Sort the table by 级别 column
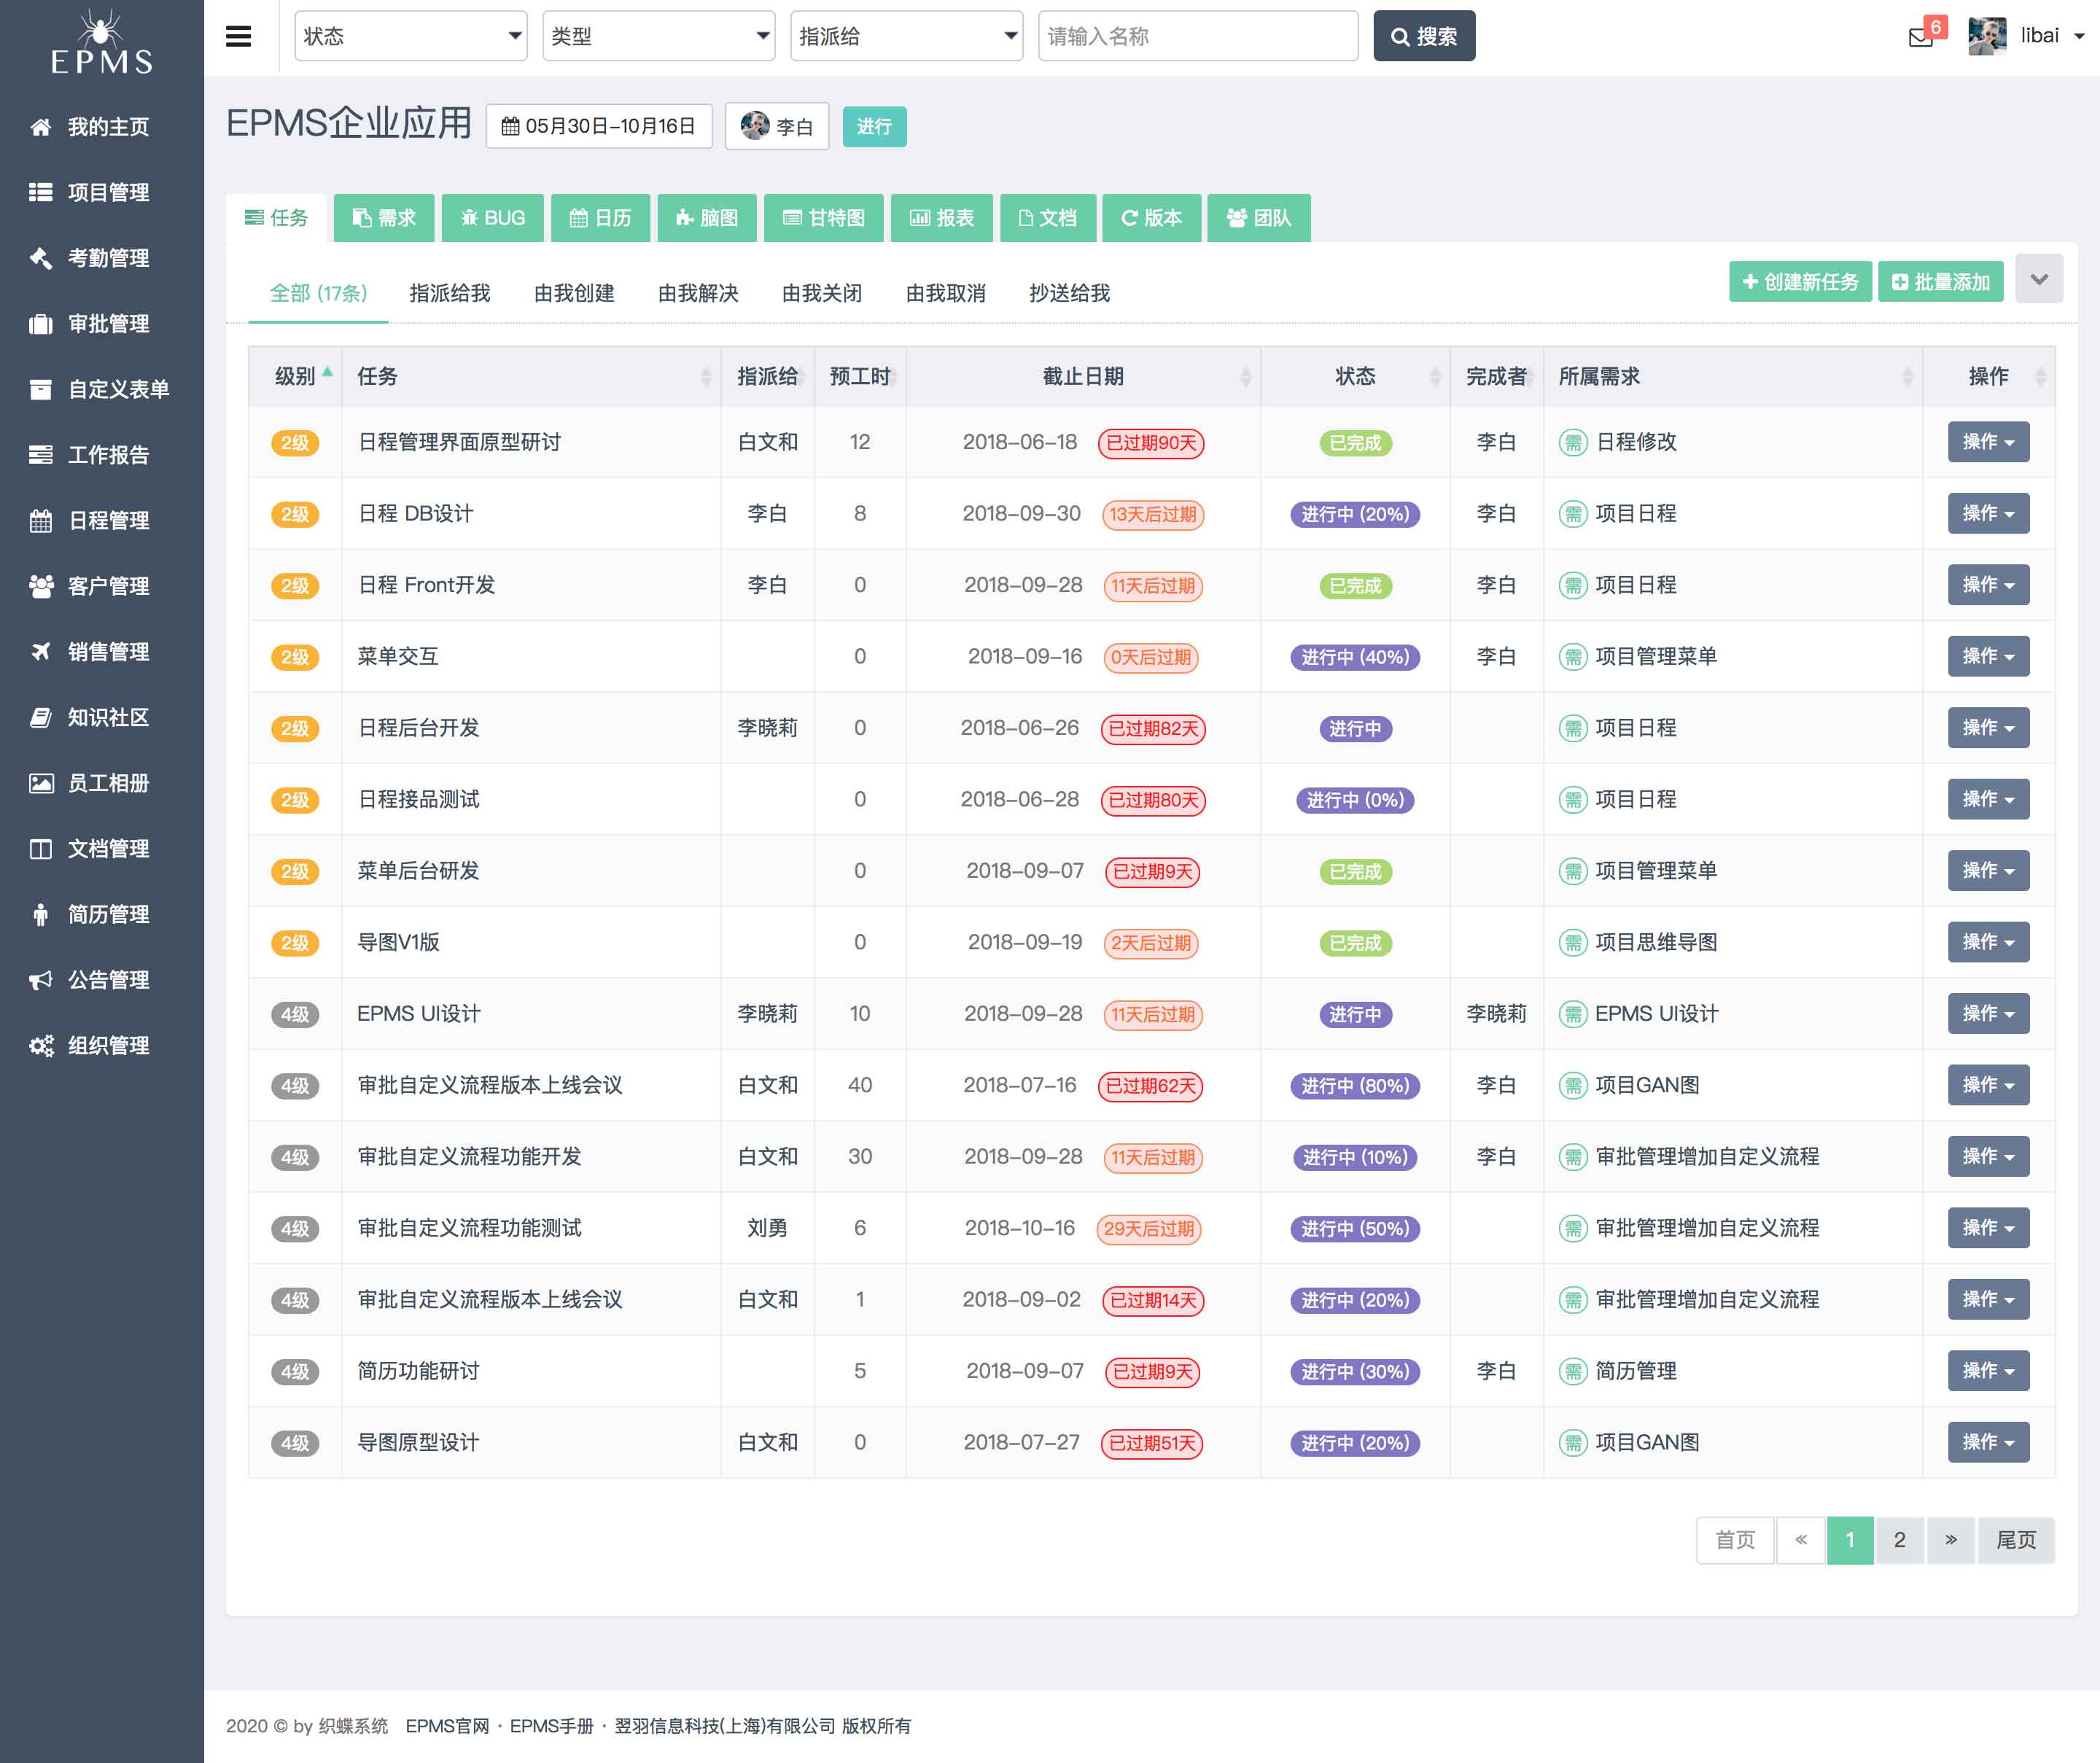The height and width of the screenshot is (1763, 2100). click(x=295, y=376)
